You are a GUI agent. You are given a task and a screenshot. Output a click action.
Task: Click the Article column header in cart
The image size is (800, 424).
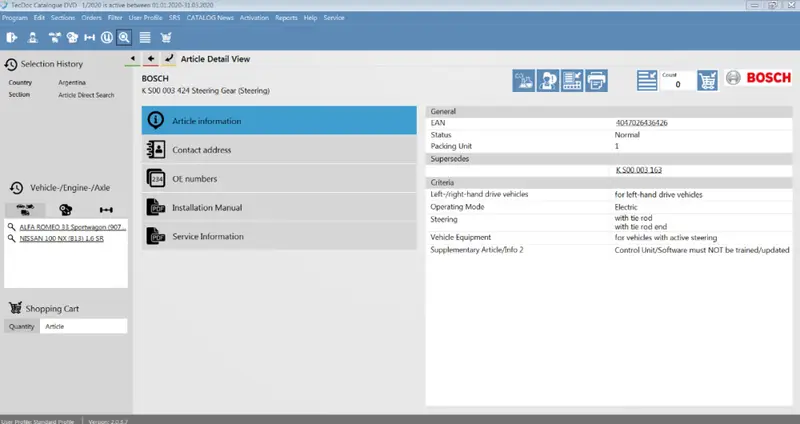pos(84,327)
